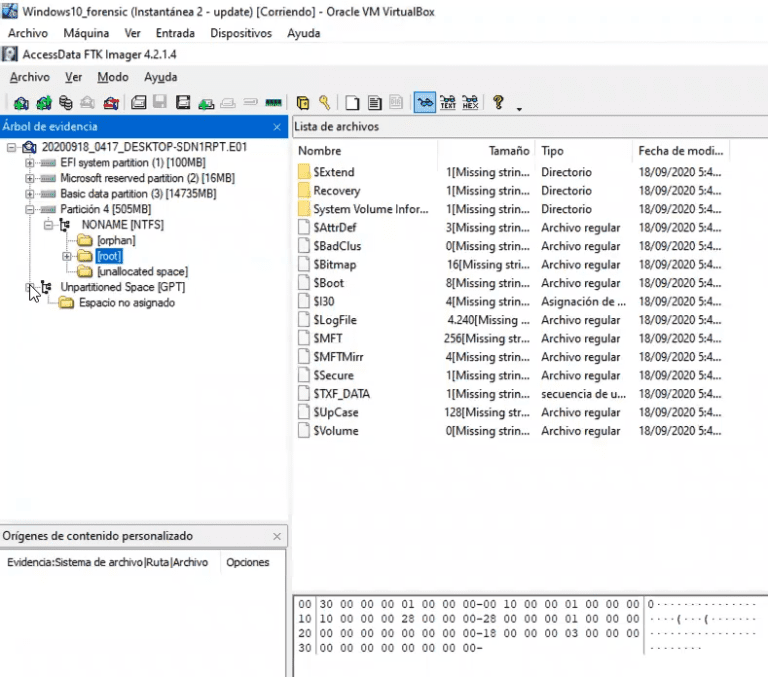Close the Árbol de evidencia pane
This screenshot has width=768, height=677.
(x=277, y=127)
